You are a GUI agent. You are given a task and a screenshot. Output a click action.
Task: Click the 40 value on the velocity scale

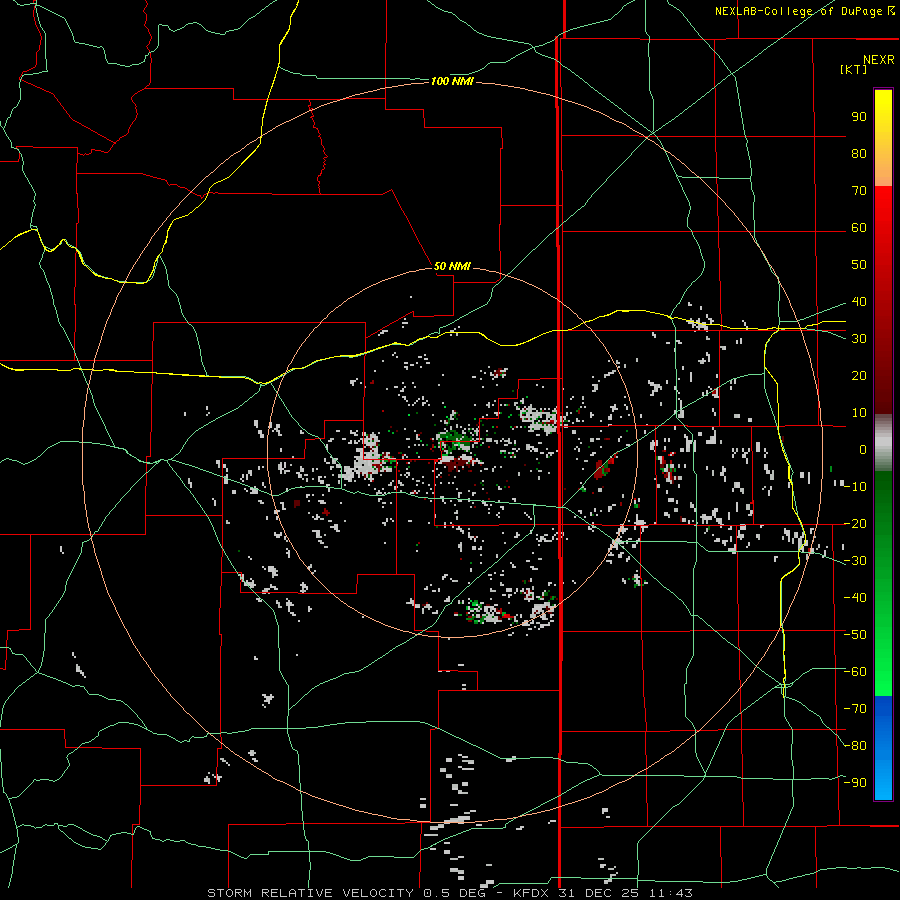pyautogui.click(x=859, y=302)
